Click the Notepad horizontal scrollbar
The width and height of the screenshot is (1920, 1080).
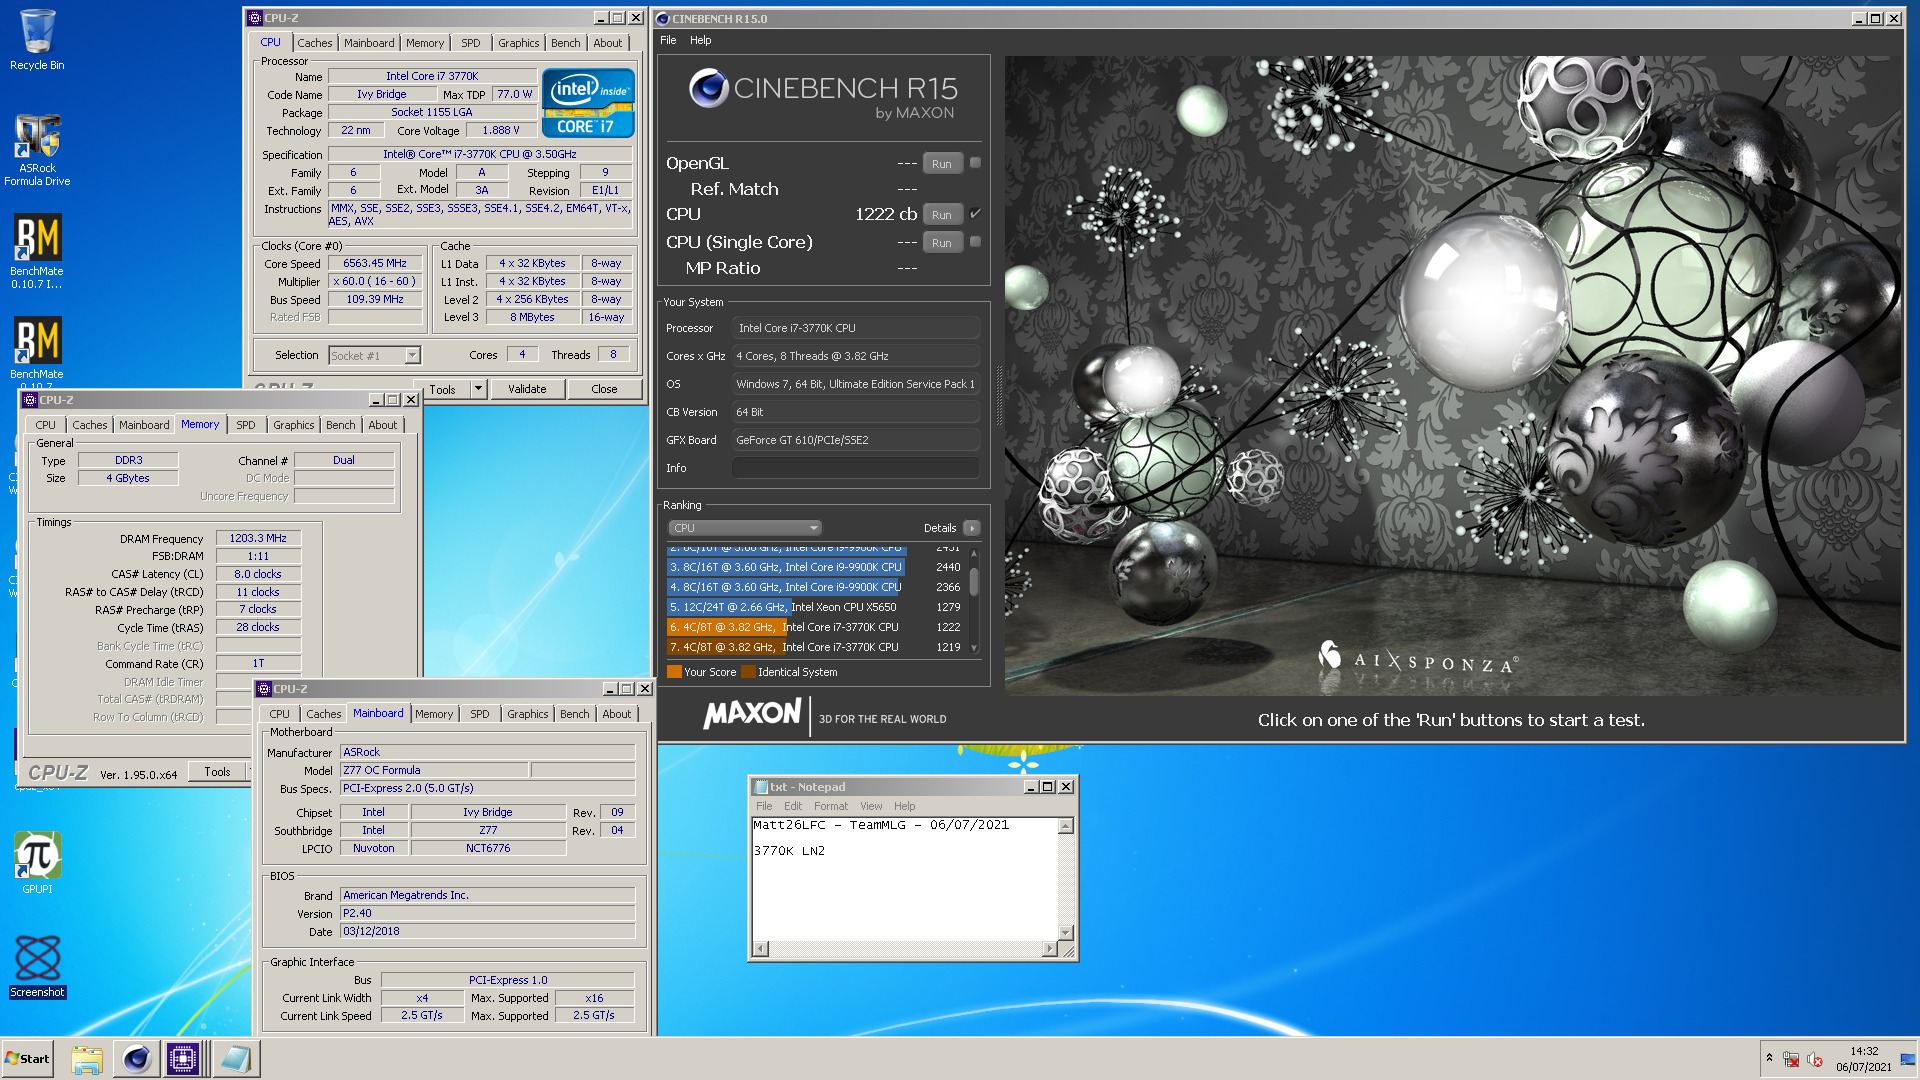point(904,948)
